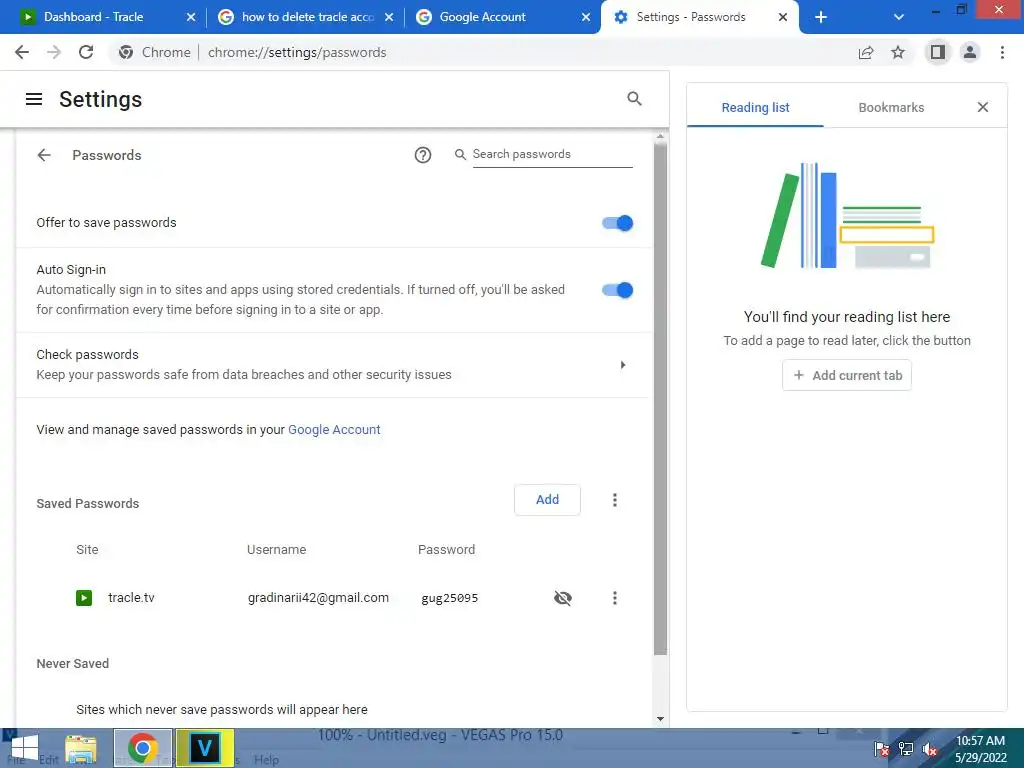The height and width of the screenshot is (768, 1024).
Task: Click the tracle.tv site favicon
Action: (84, 598)
